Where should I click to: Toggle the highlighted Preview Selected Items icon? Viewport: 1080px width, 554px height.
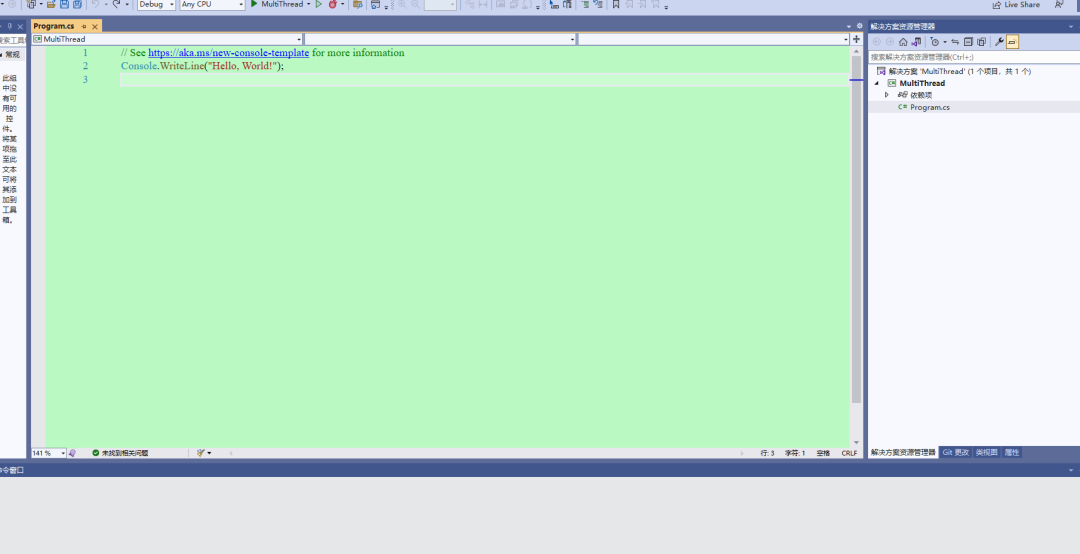click(1012, 42)
